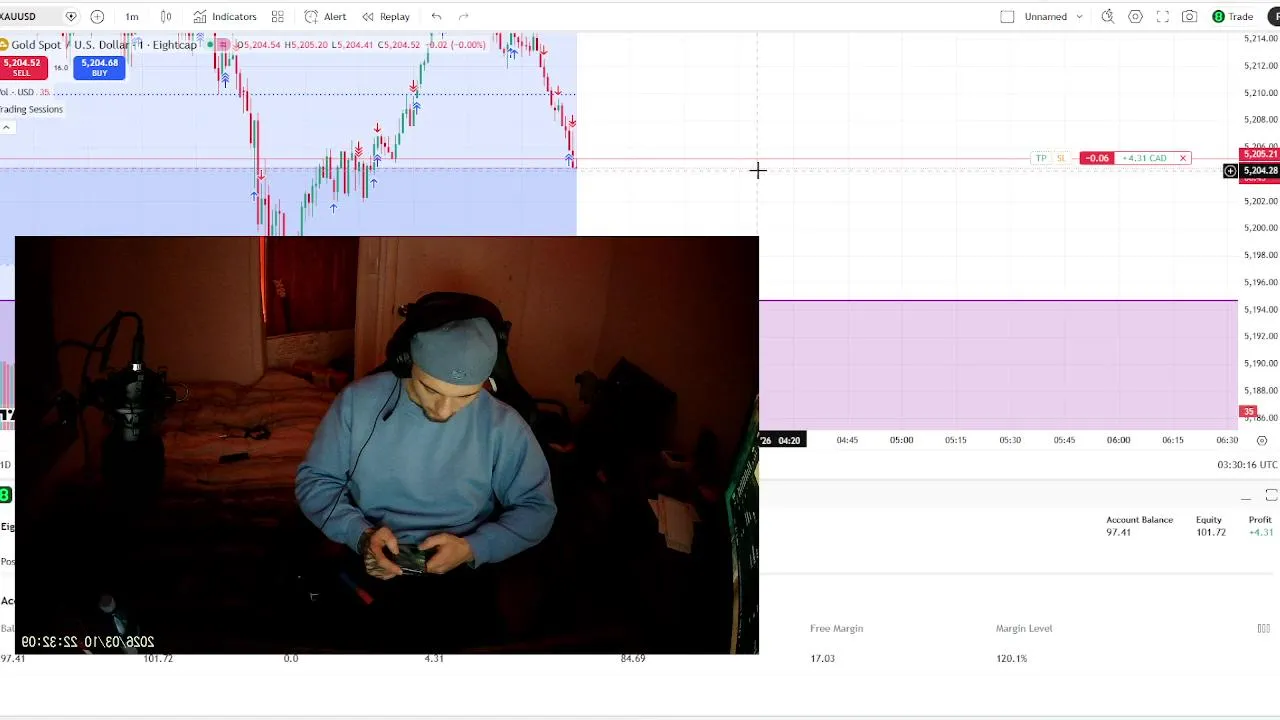Open the indicator templates grid icon
Screen dimensions: 1280x720
278,16
